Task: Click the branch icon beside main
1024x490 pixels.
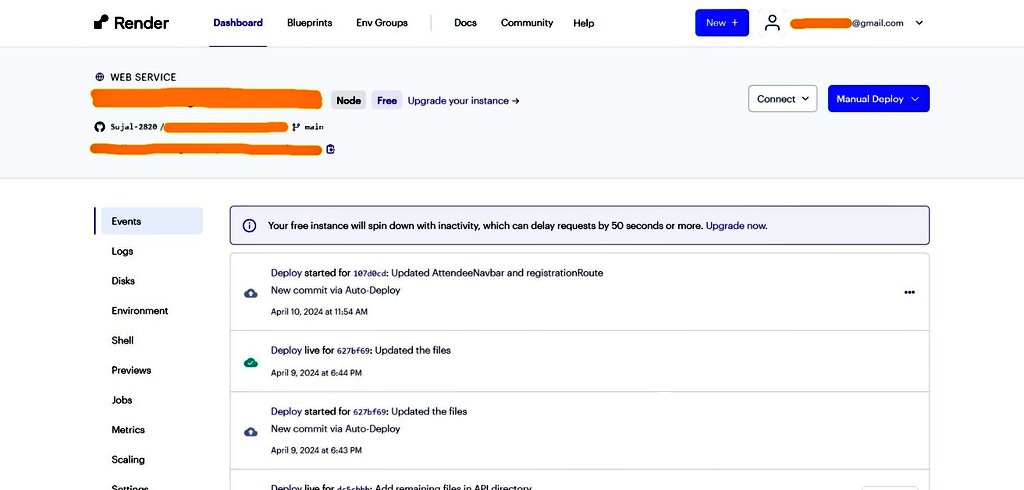Action: [296, 127]
